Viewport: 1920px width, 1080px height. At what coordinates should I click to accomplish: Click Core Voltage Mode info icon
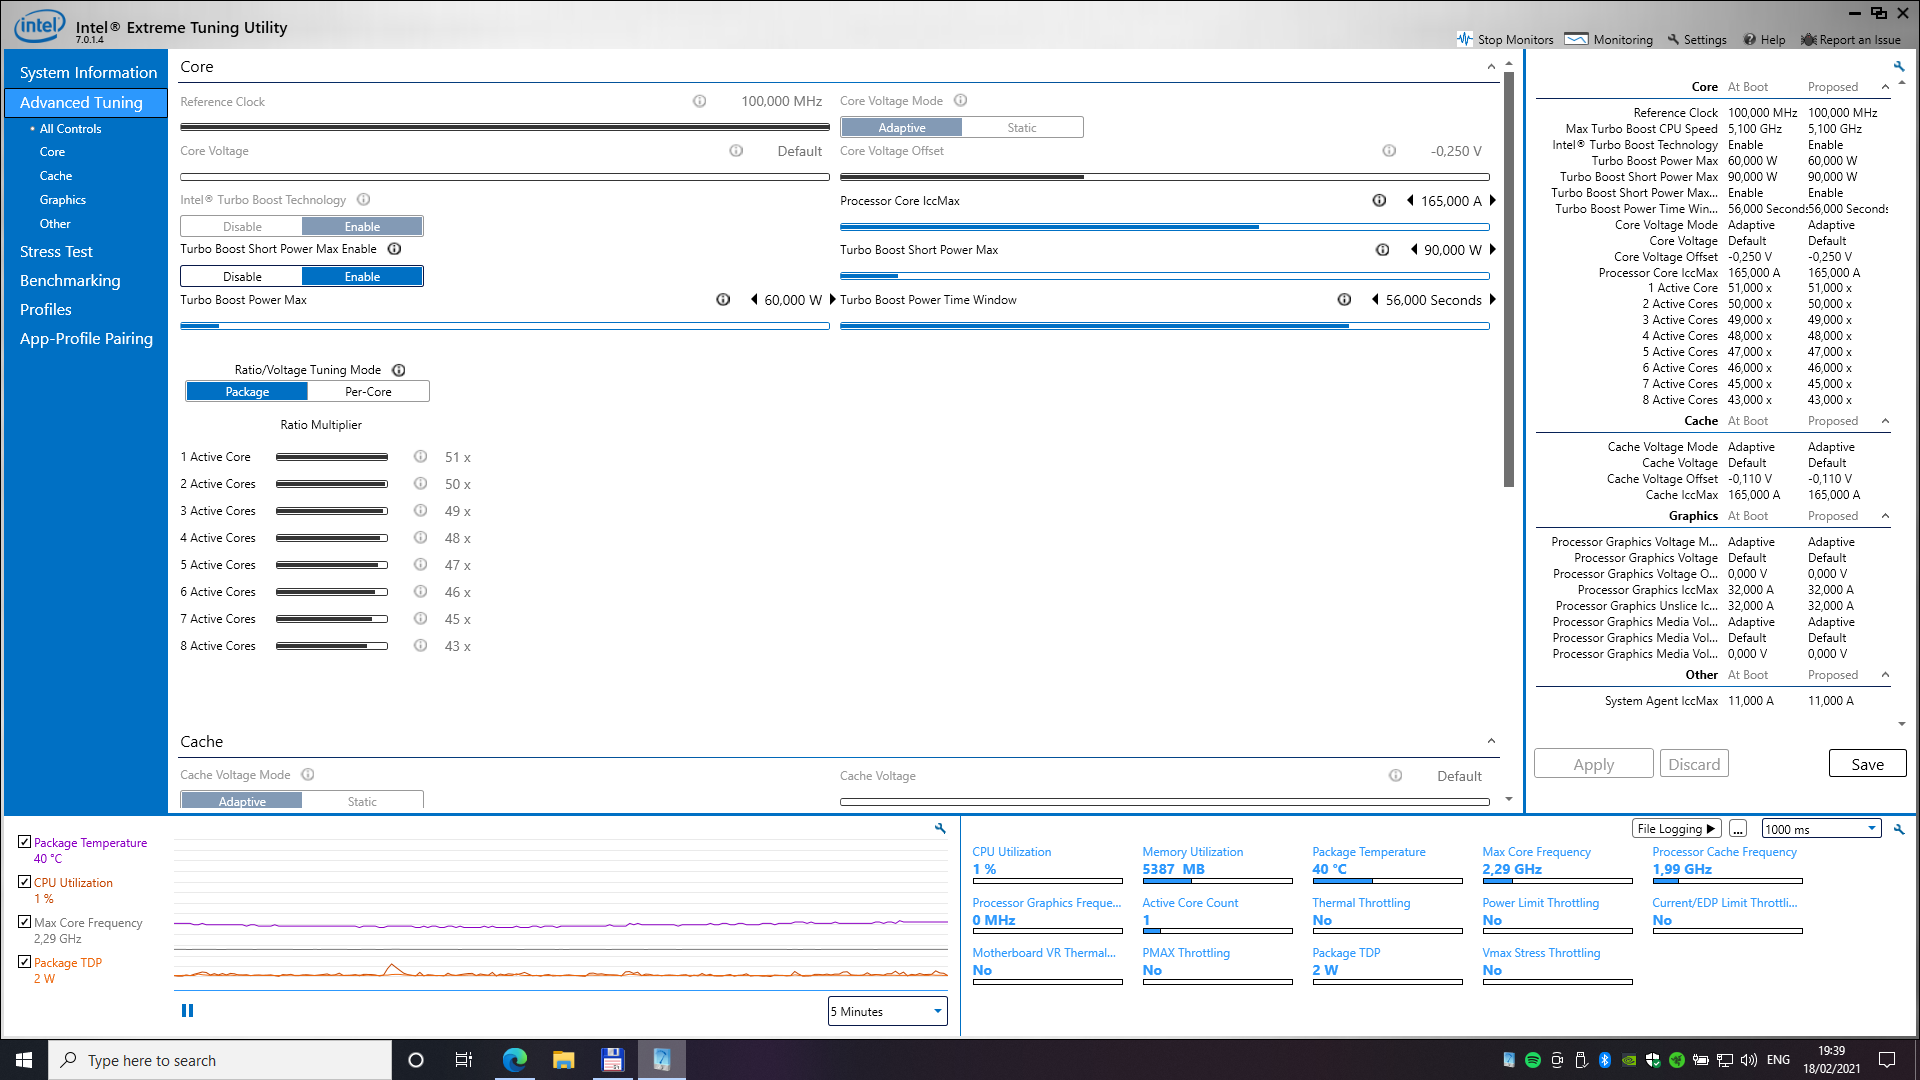click(960, 100)
